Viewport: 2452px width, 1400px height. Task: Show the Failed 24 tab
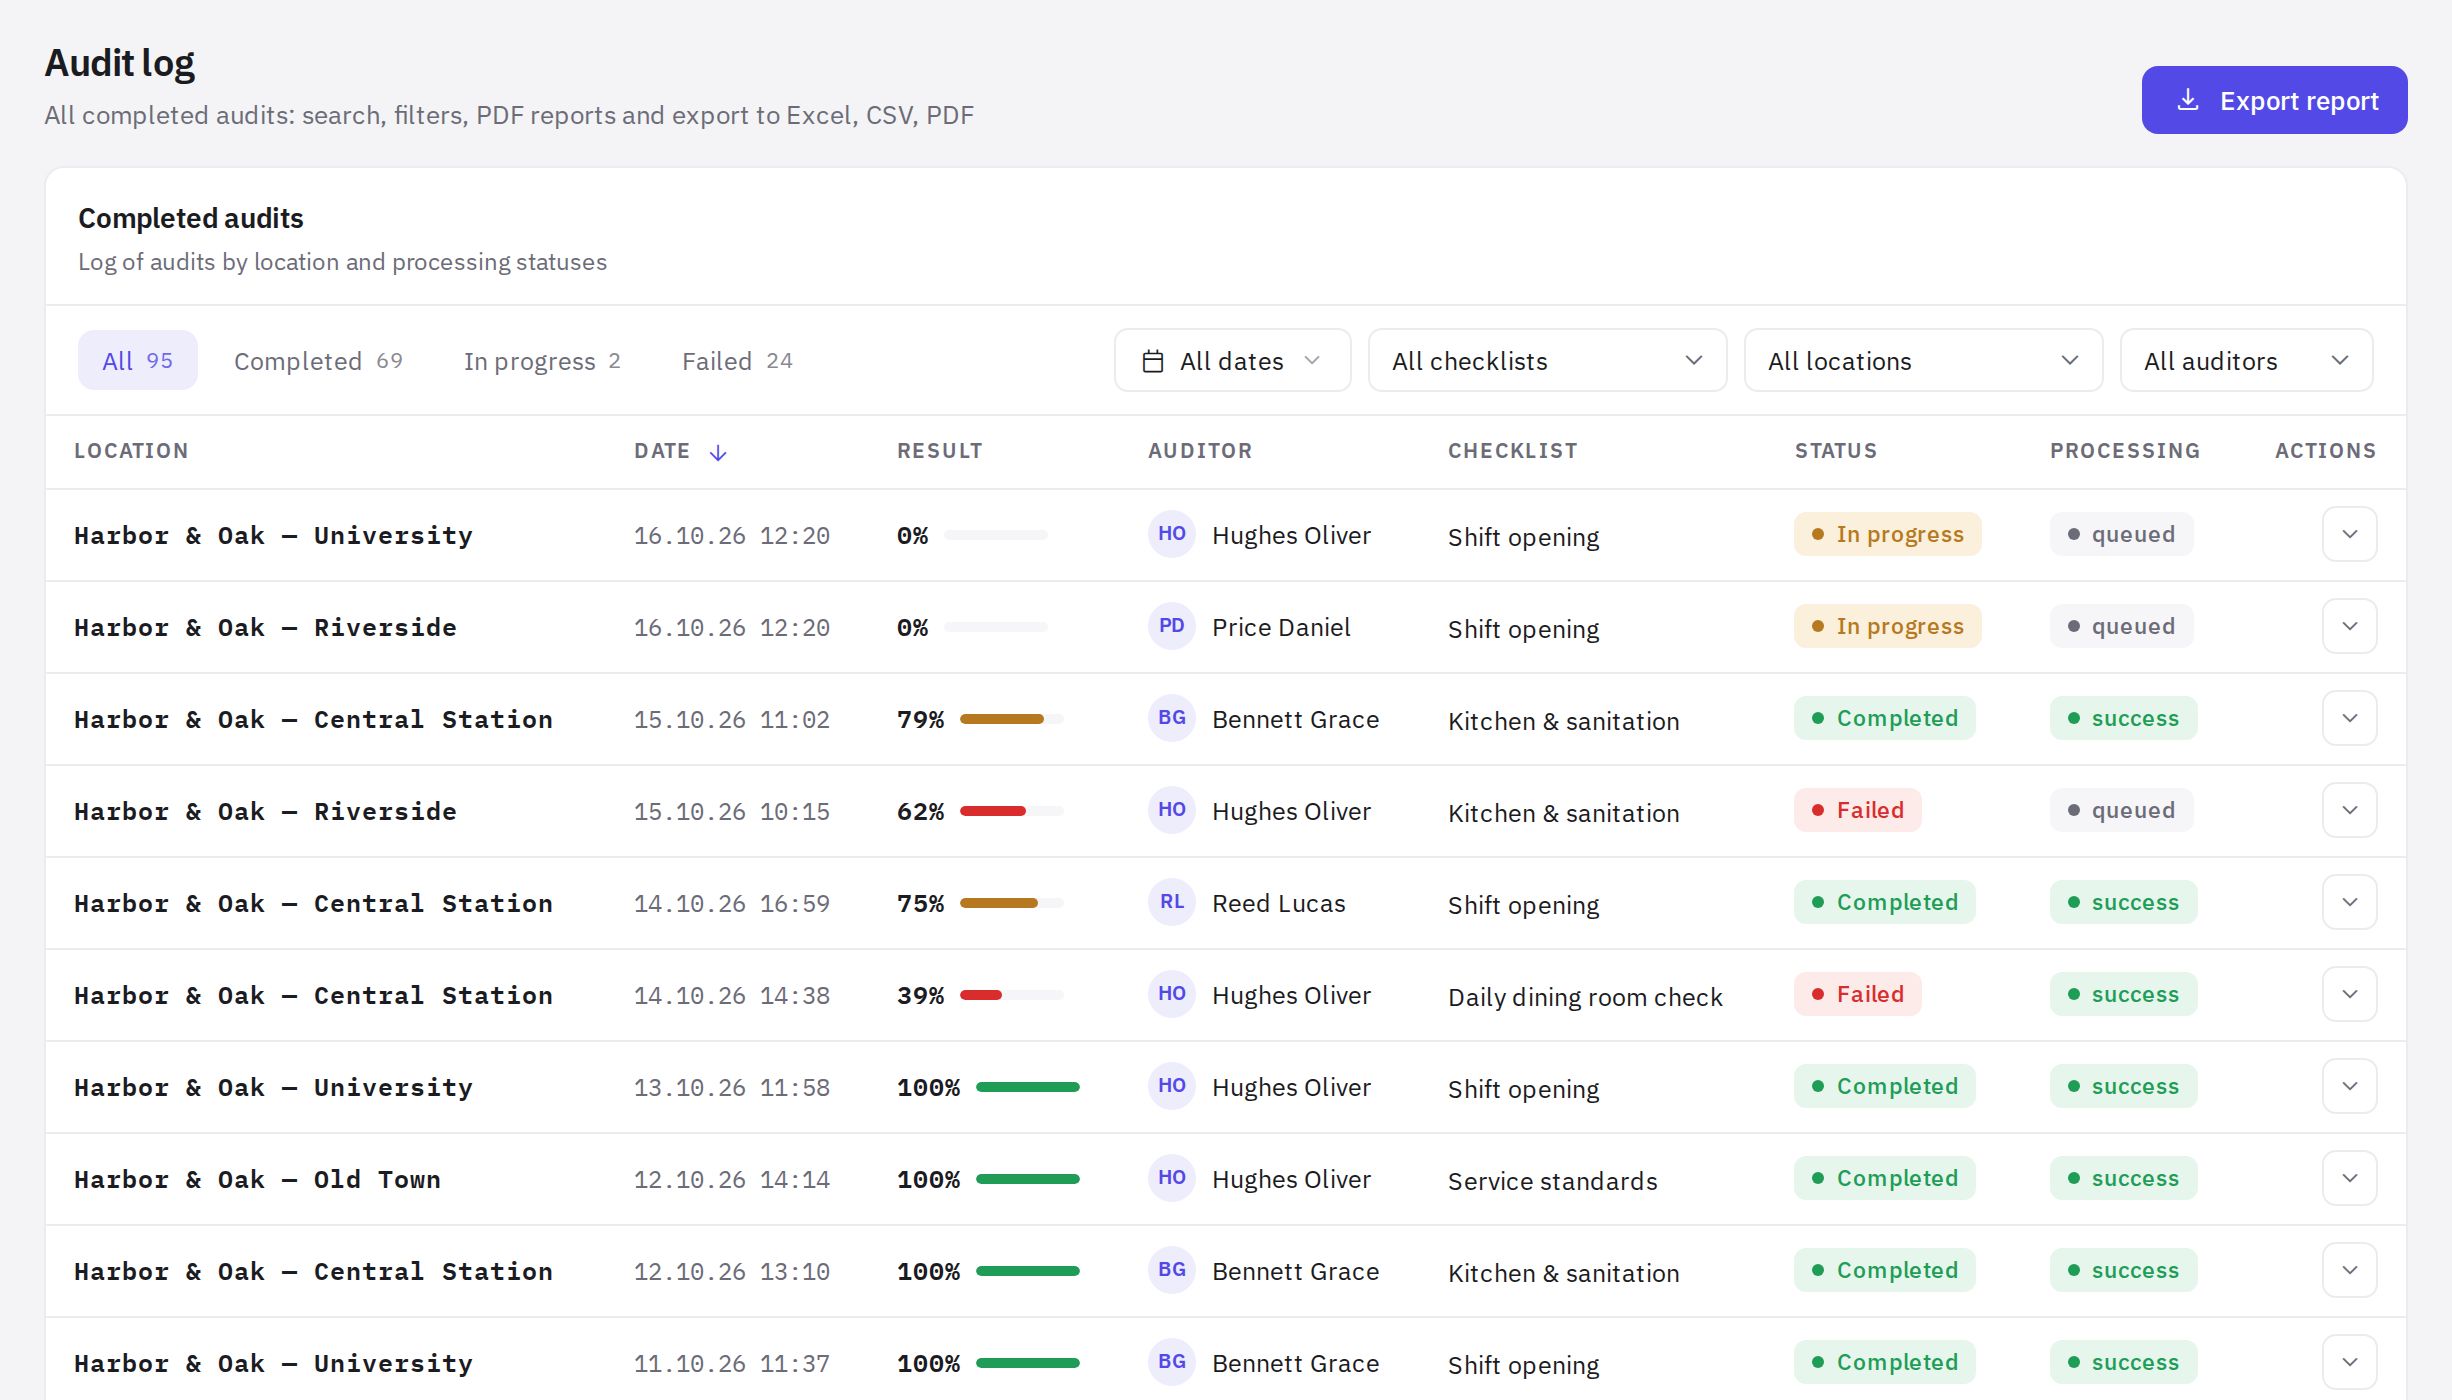coord(737,360)
